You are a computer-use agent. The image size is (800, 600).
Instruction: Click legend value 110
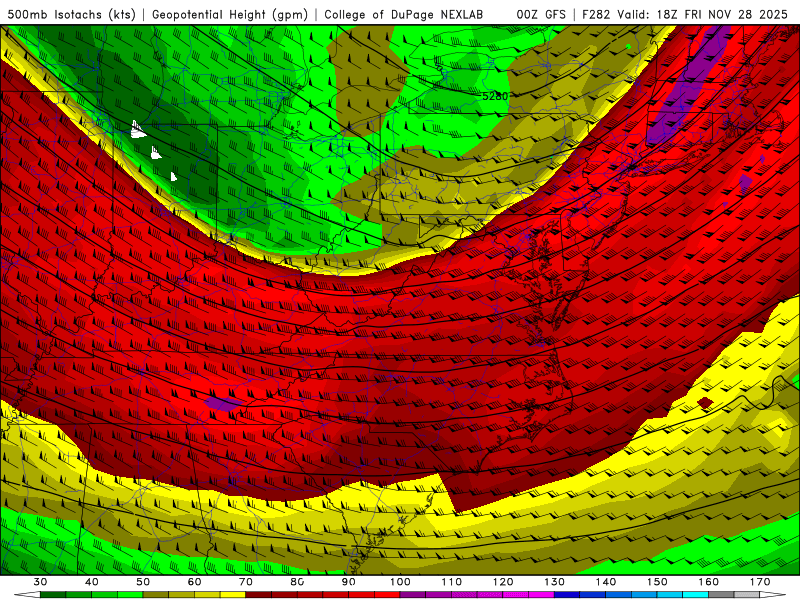pos(452,582)
